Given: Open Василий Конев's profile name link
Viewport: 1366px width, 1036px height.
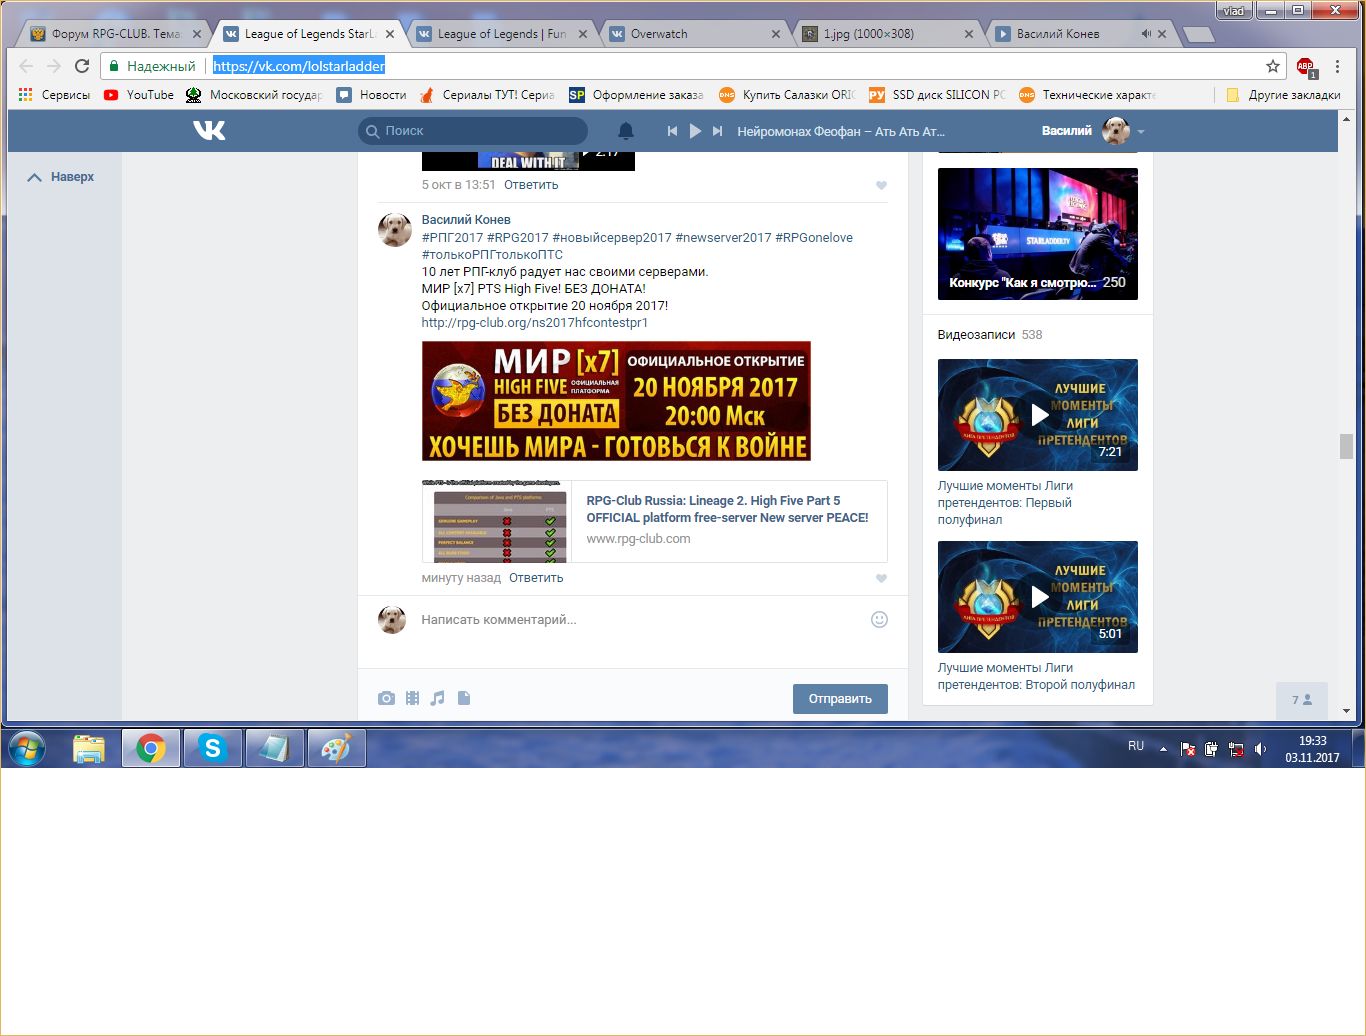Looking at the screenshot, I should click(x=466, y=220).
